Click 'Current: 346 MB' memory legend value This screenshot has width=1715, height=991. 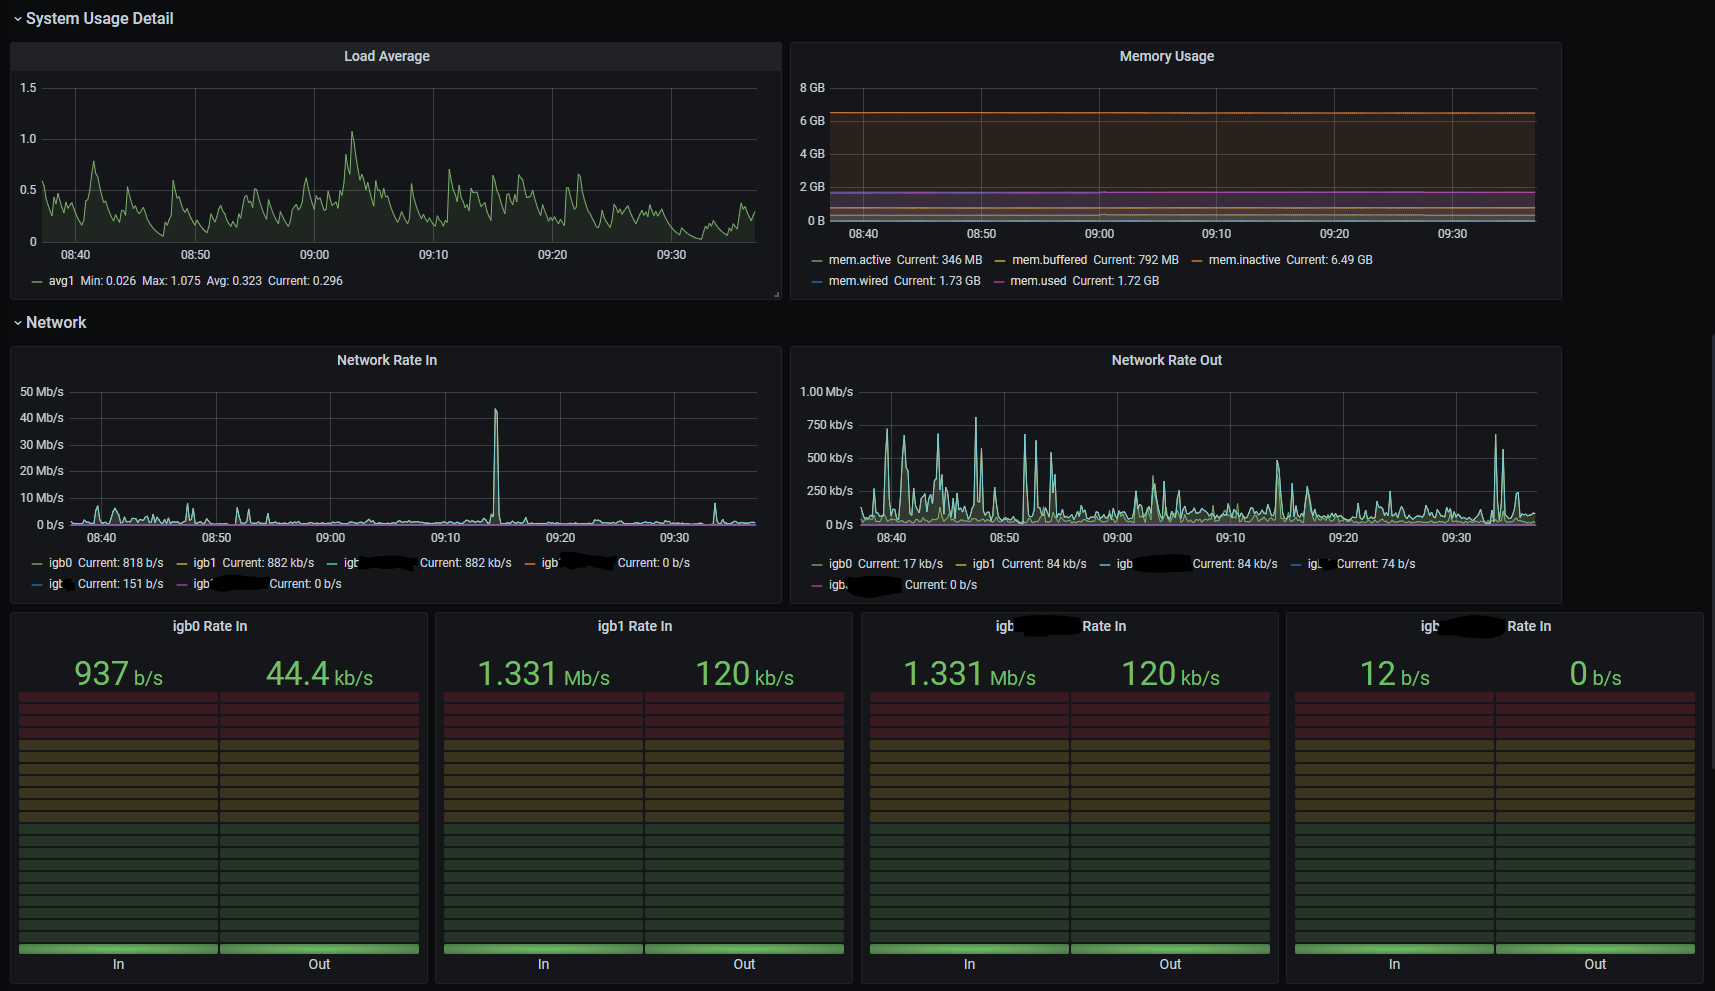[939, 260]
